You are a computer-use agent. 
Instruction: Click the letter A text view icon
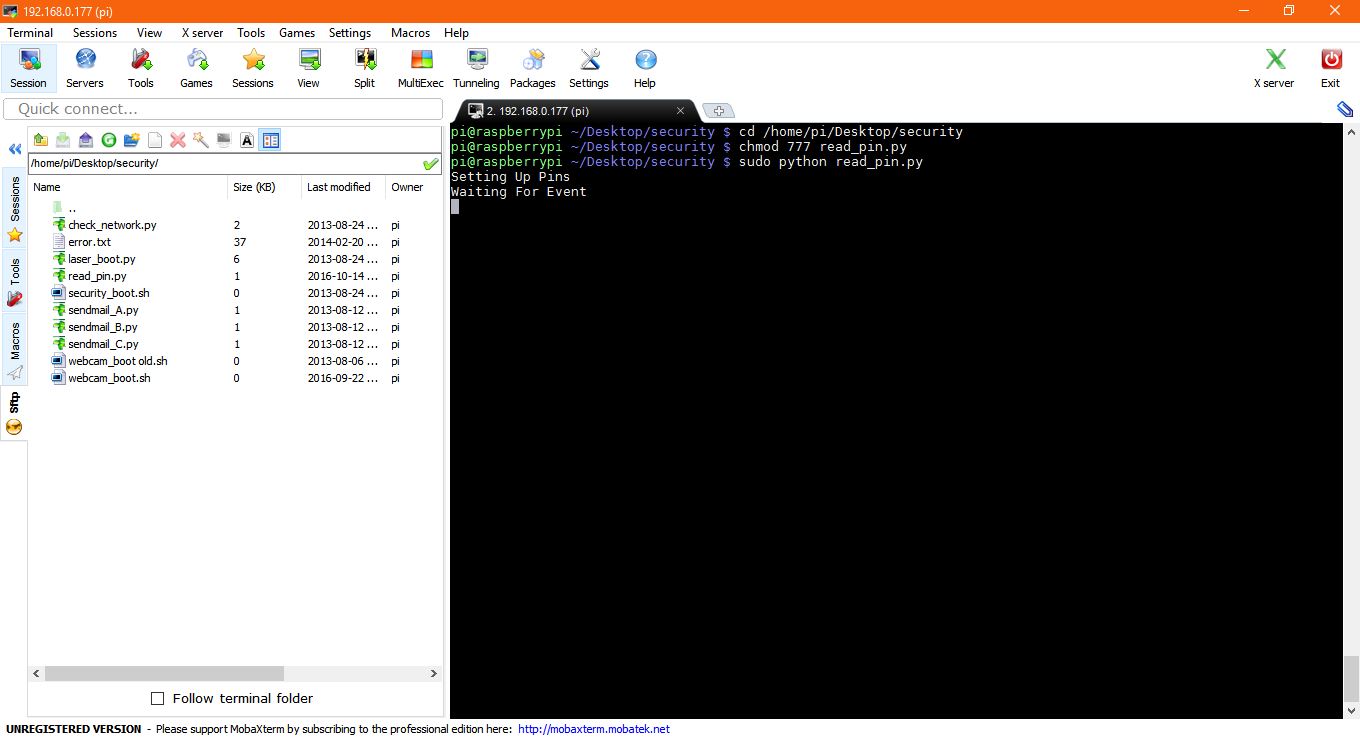coord(247,140)
